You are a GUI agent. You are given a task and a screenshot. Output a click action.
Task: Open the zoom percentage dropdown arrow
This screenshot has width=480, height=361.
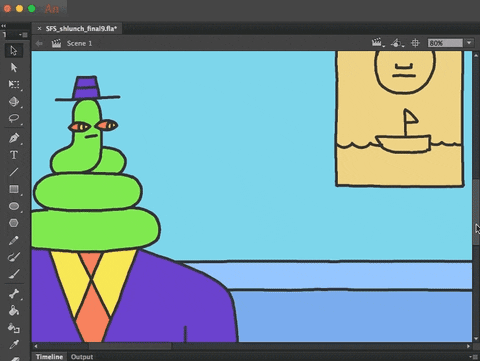click(469, 43)
